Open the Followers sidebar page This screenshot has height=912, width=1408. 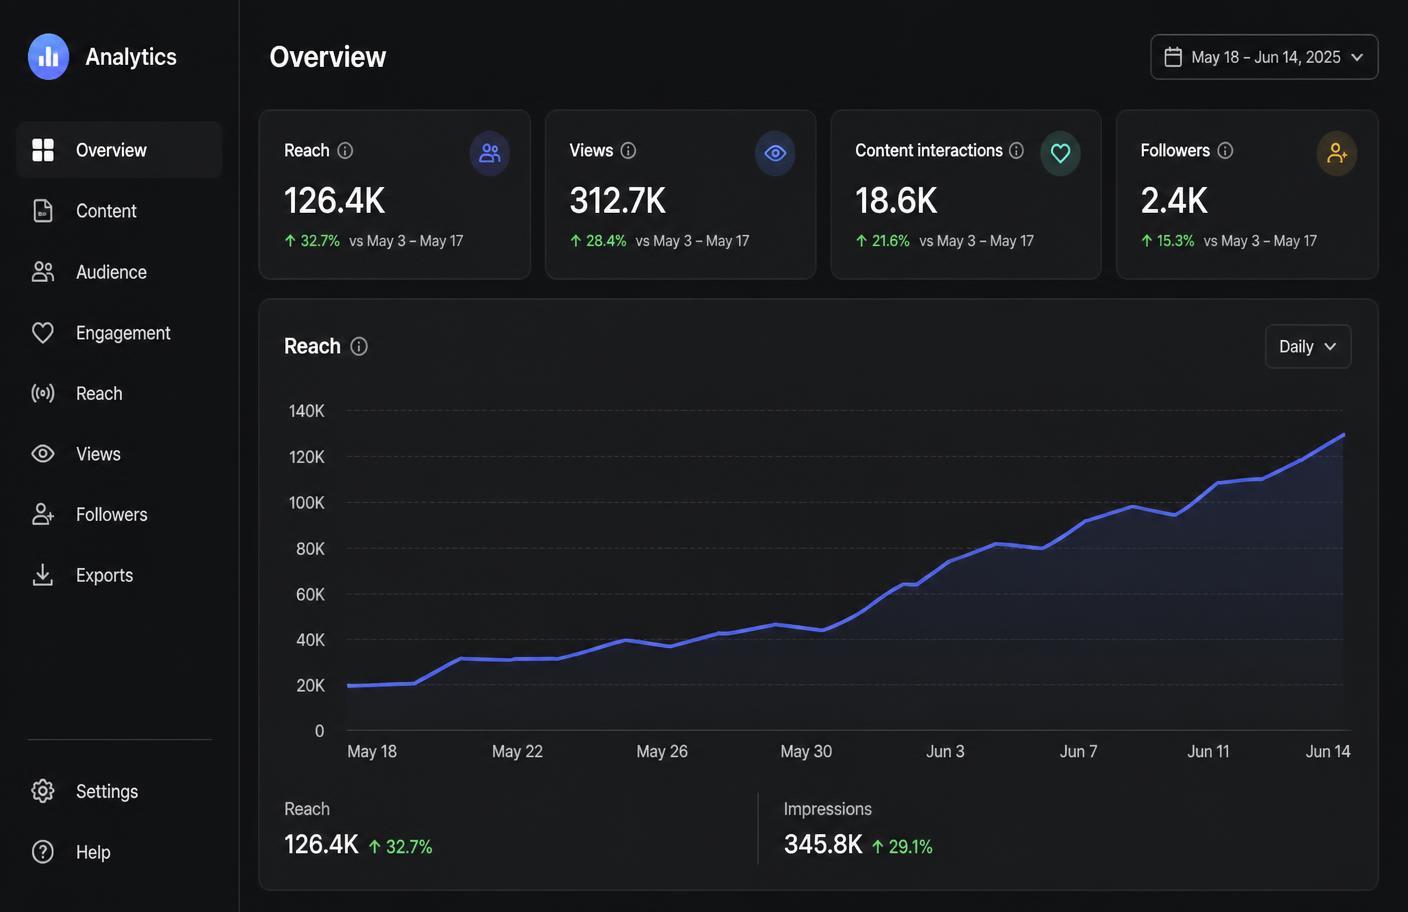pyautogui.click(x=119, y=514)
